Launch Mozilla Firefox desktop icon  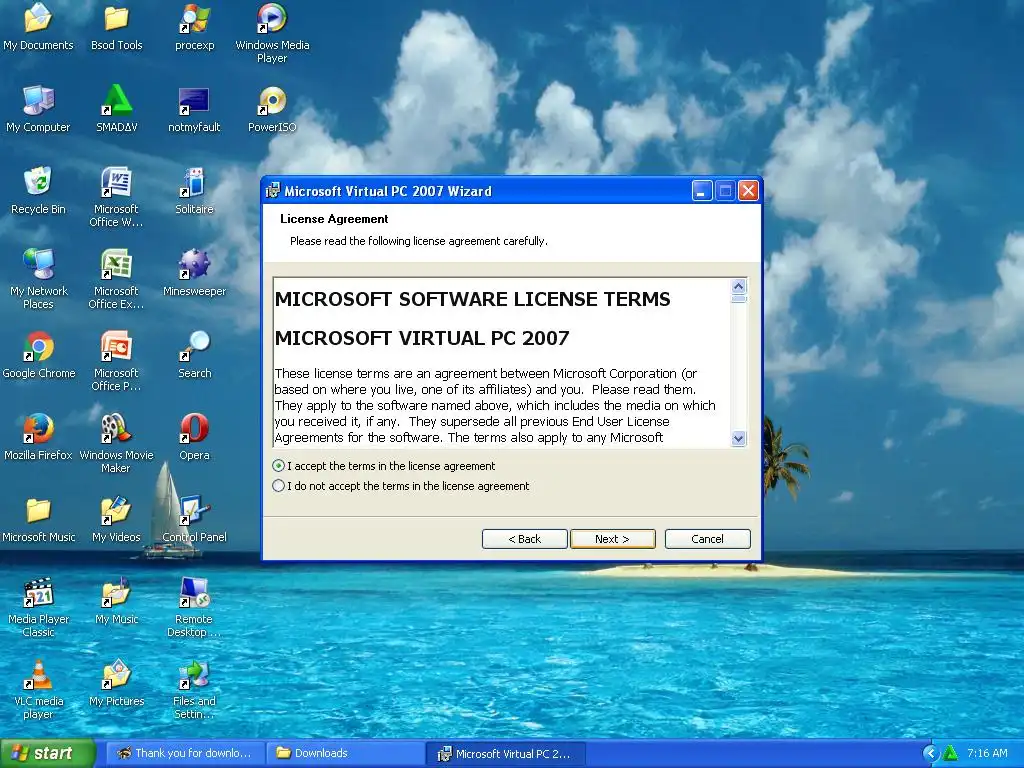tap(38, 428)
